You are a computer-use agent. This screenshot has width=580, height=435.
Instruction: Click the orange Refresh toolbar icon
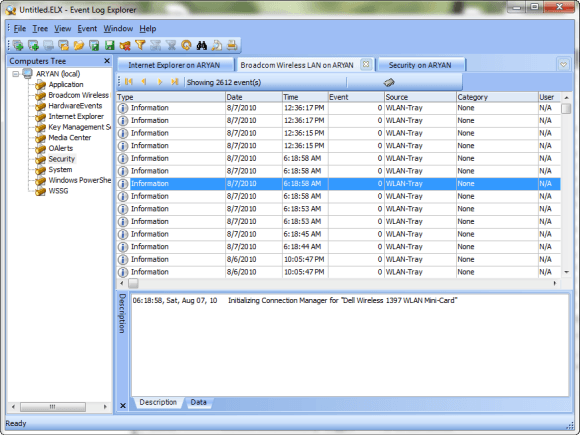click(186, 45)
